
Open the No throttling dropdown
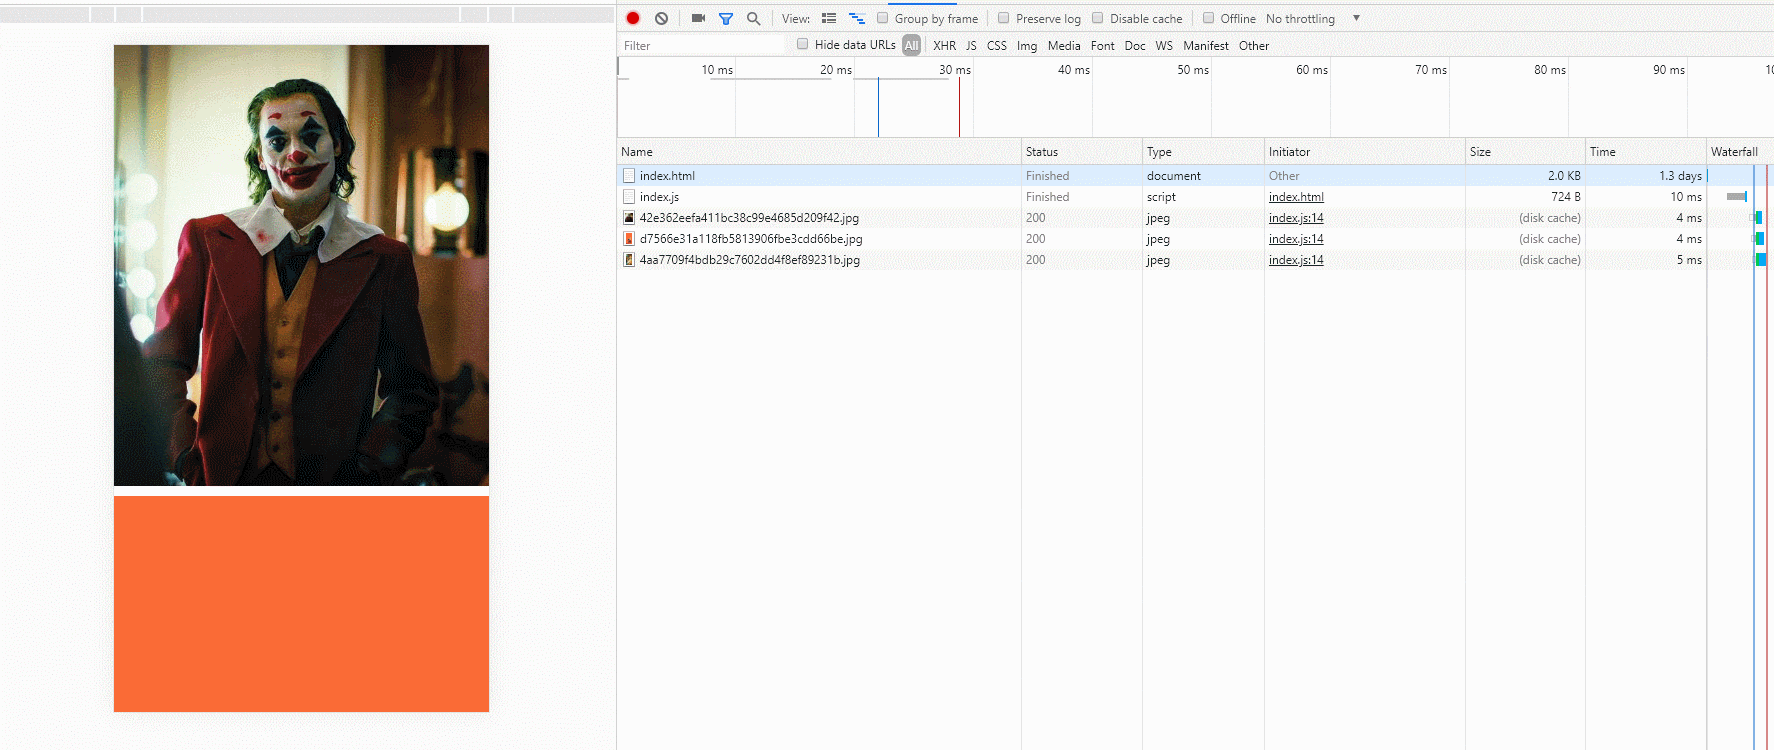point(1313,18)
